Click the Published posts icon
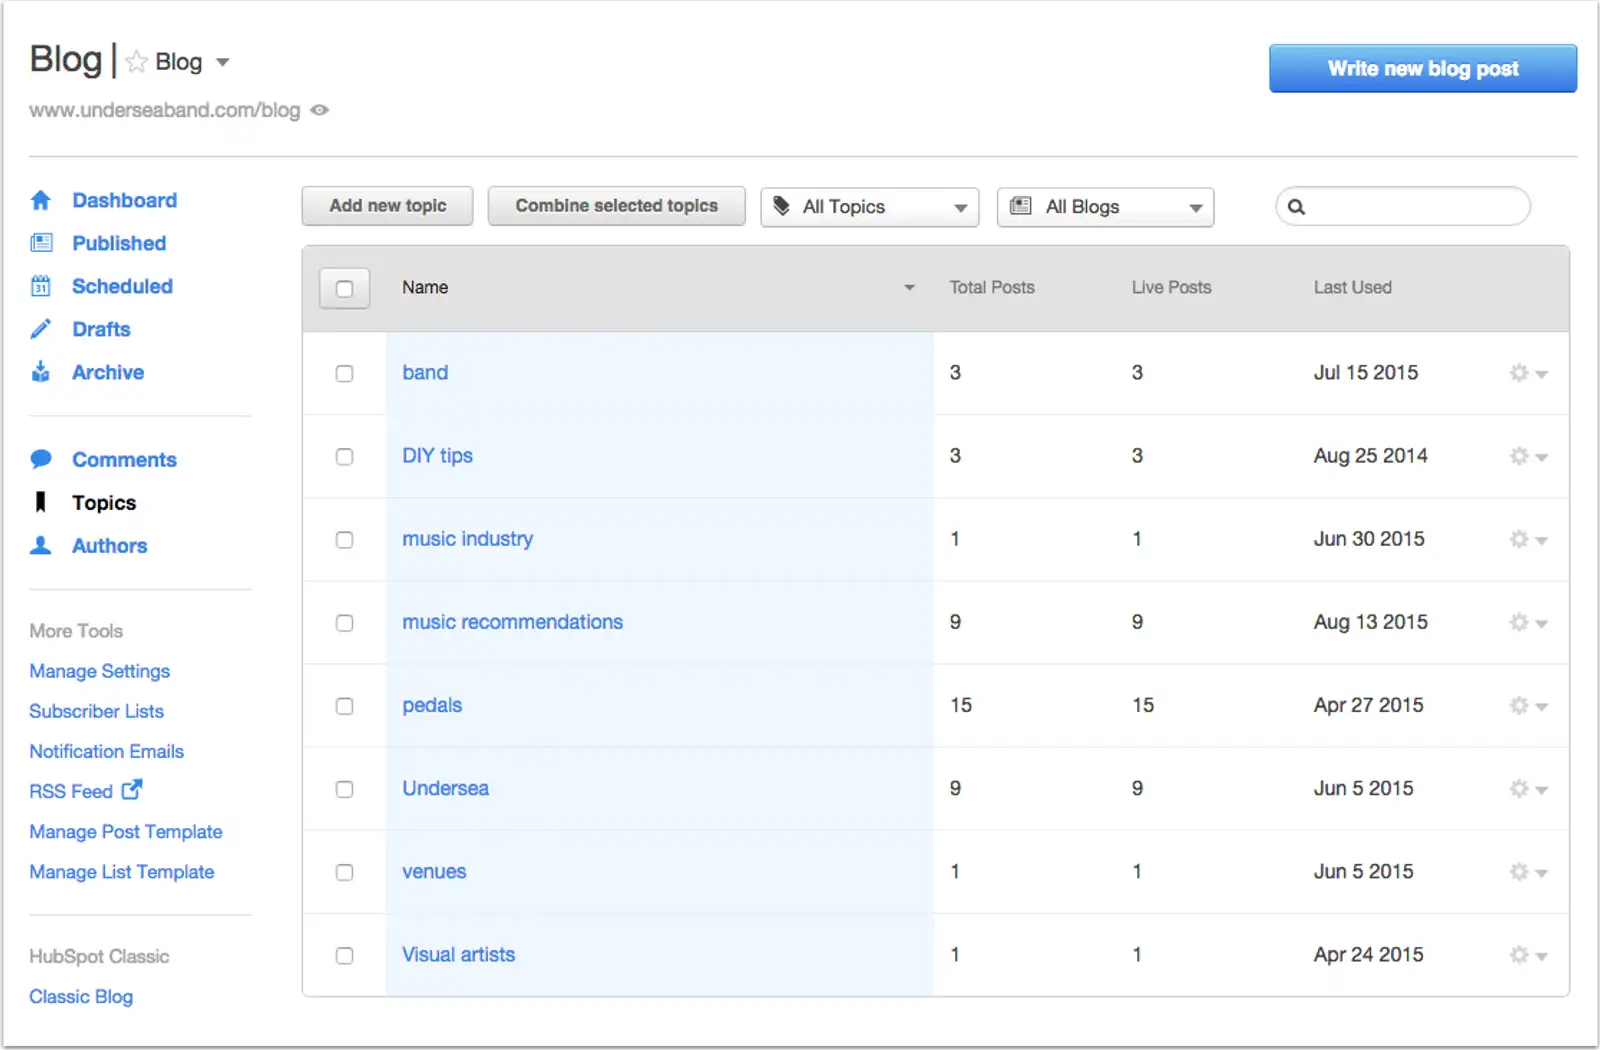Screen dimensions: 1600x1050 [41, 243]
